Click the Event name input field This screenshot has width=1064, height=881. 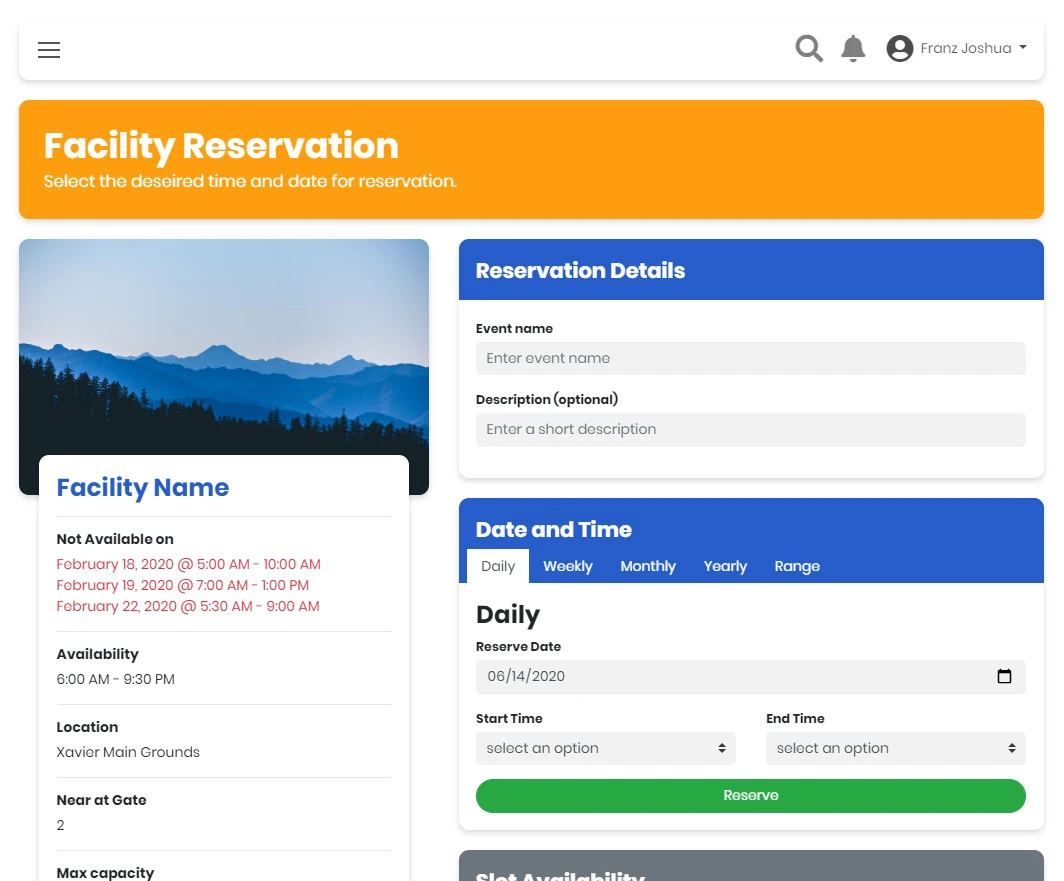[750, 358]
